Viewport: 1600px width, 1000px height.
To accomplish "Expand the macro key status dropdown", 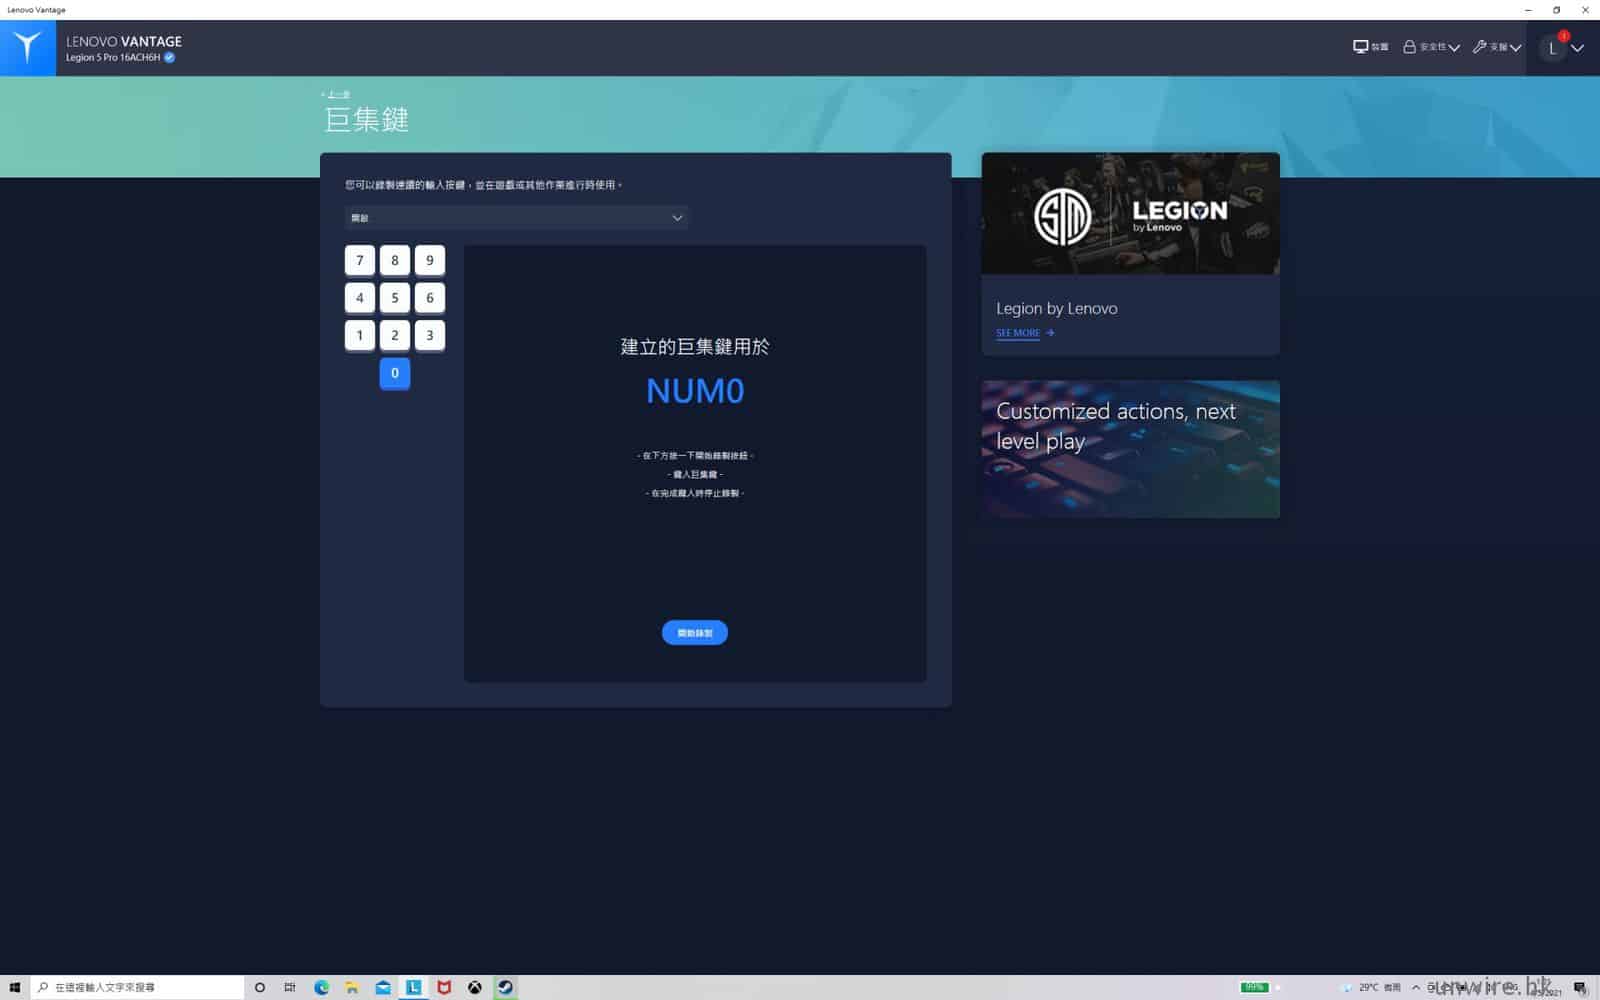I will pos(516,218).
